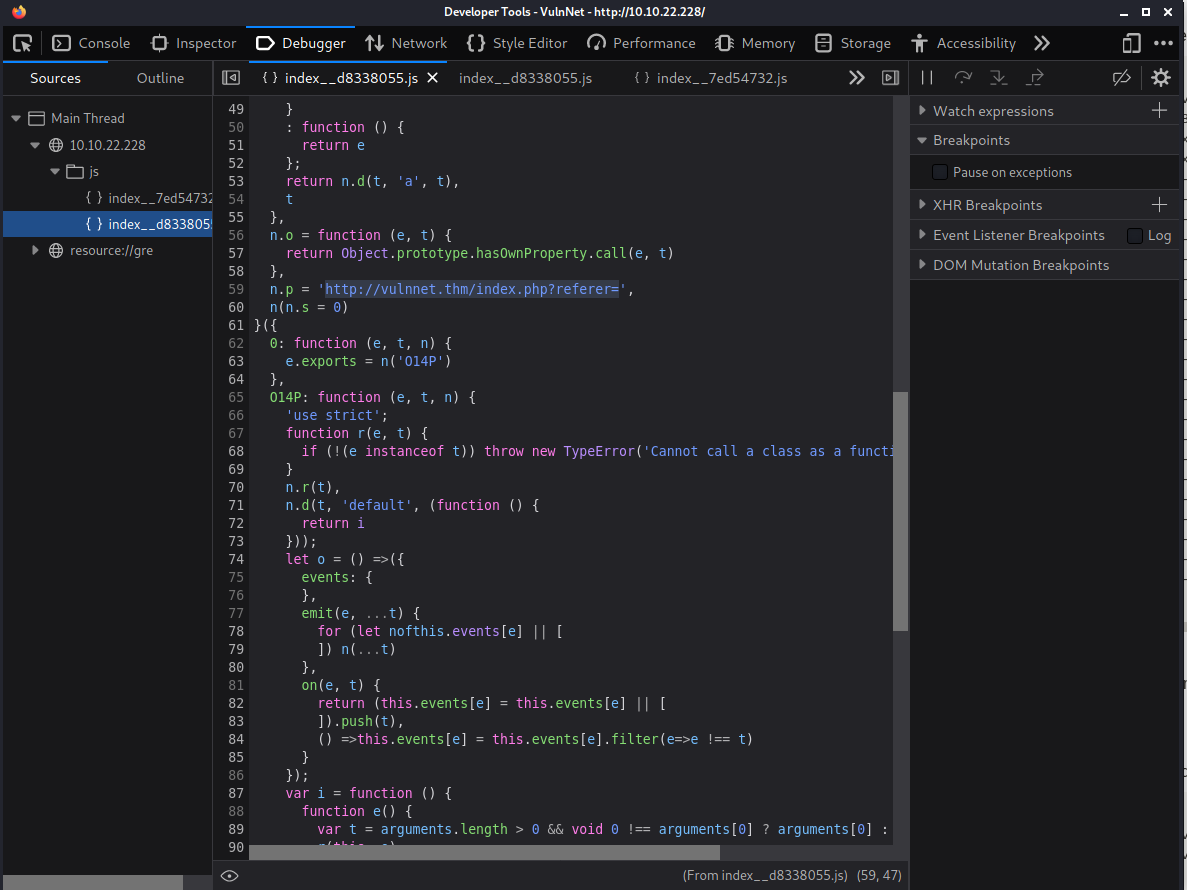Enable Pause on exceptions checkbox
1187x890 pixels.
(x=939, y=173)
